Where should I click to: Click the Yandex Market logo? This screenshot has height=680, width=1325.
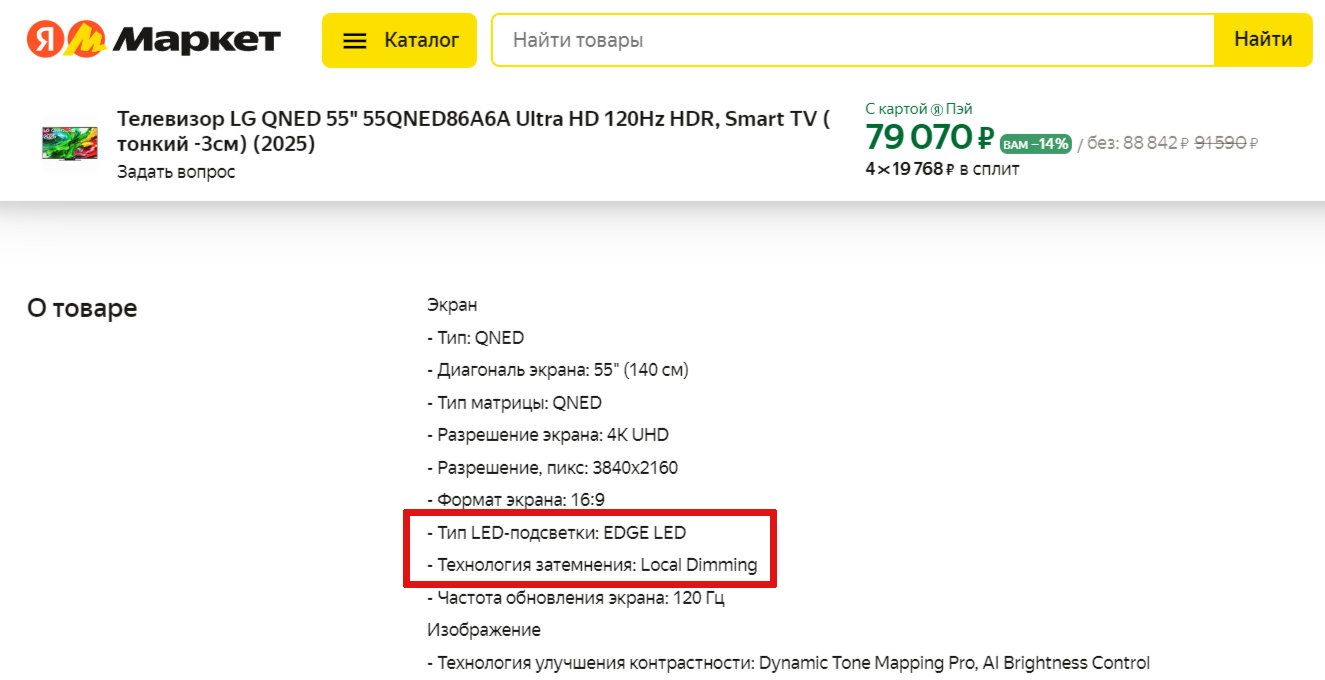coord(154,40)
